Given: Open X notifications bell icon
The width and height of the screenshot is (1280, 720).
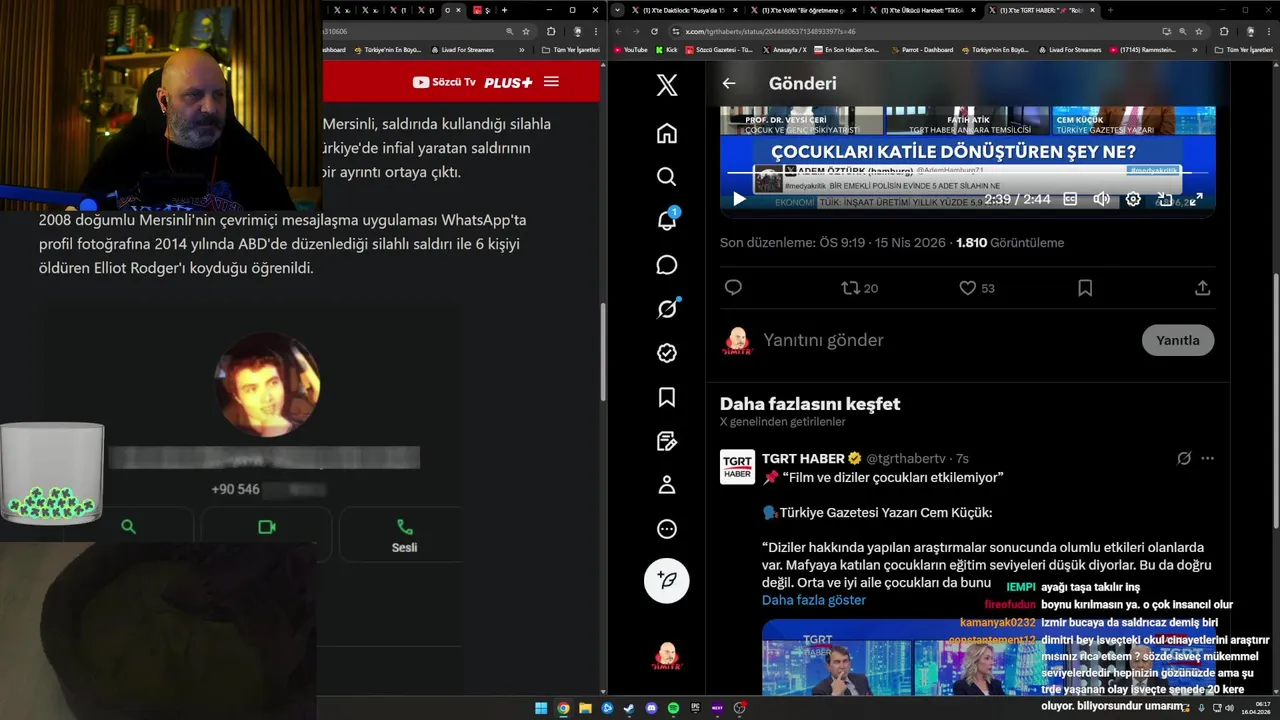Looking at the screenshot, I should coord(667,221).
